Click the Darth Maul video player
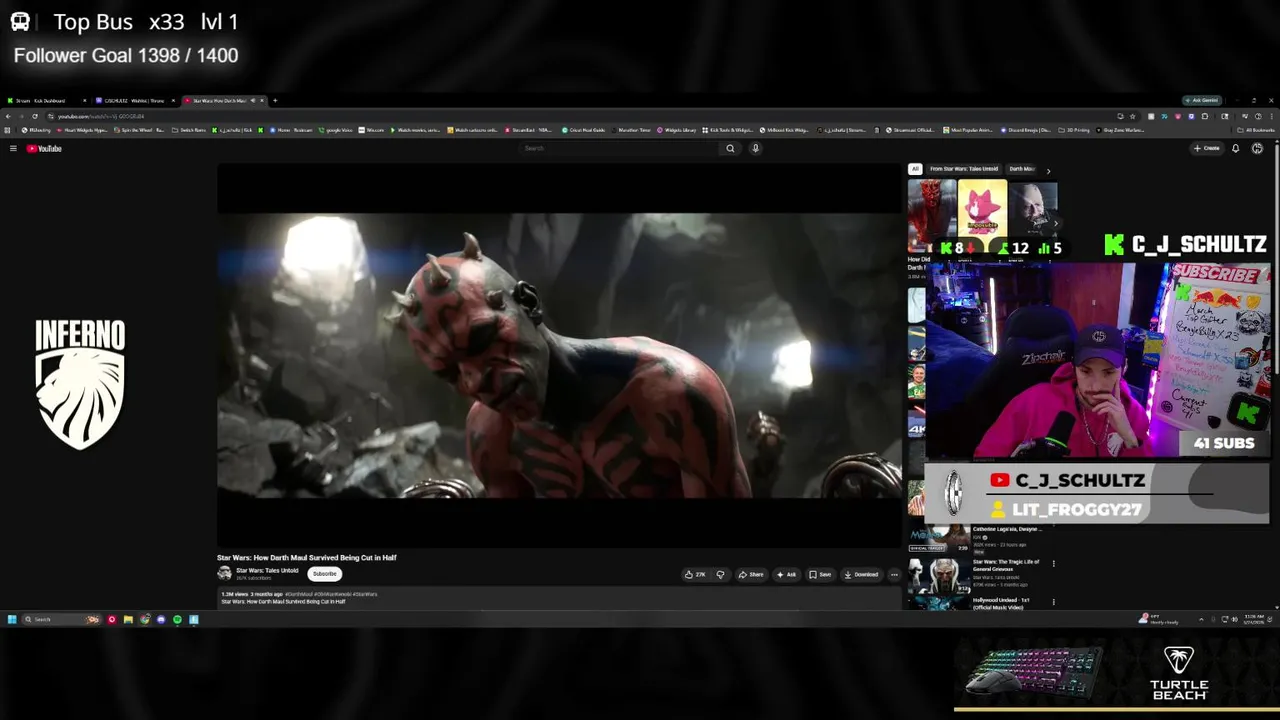Viewport: 1280px width, 720px height. pos(559,355)
